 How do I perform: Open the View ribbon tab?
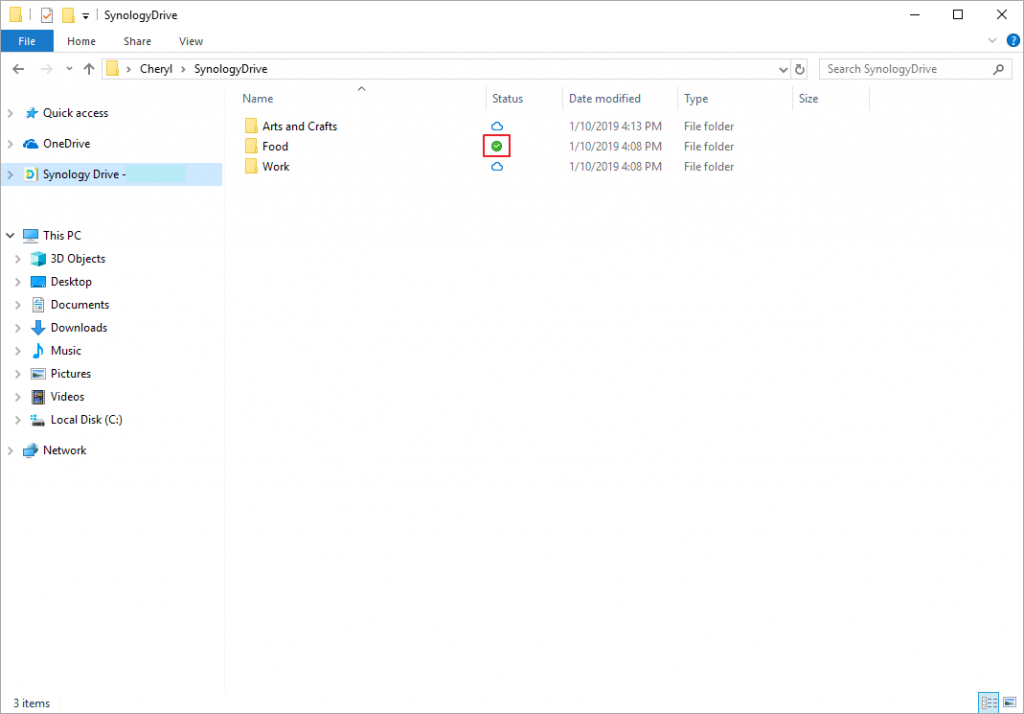191,41
